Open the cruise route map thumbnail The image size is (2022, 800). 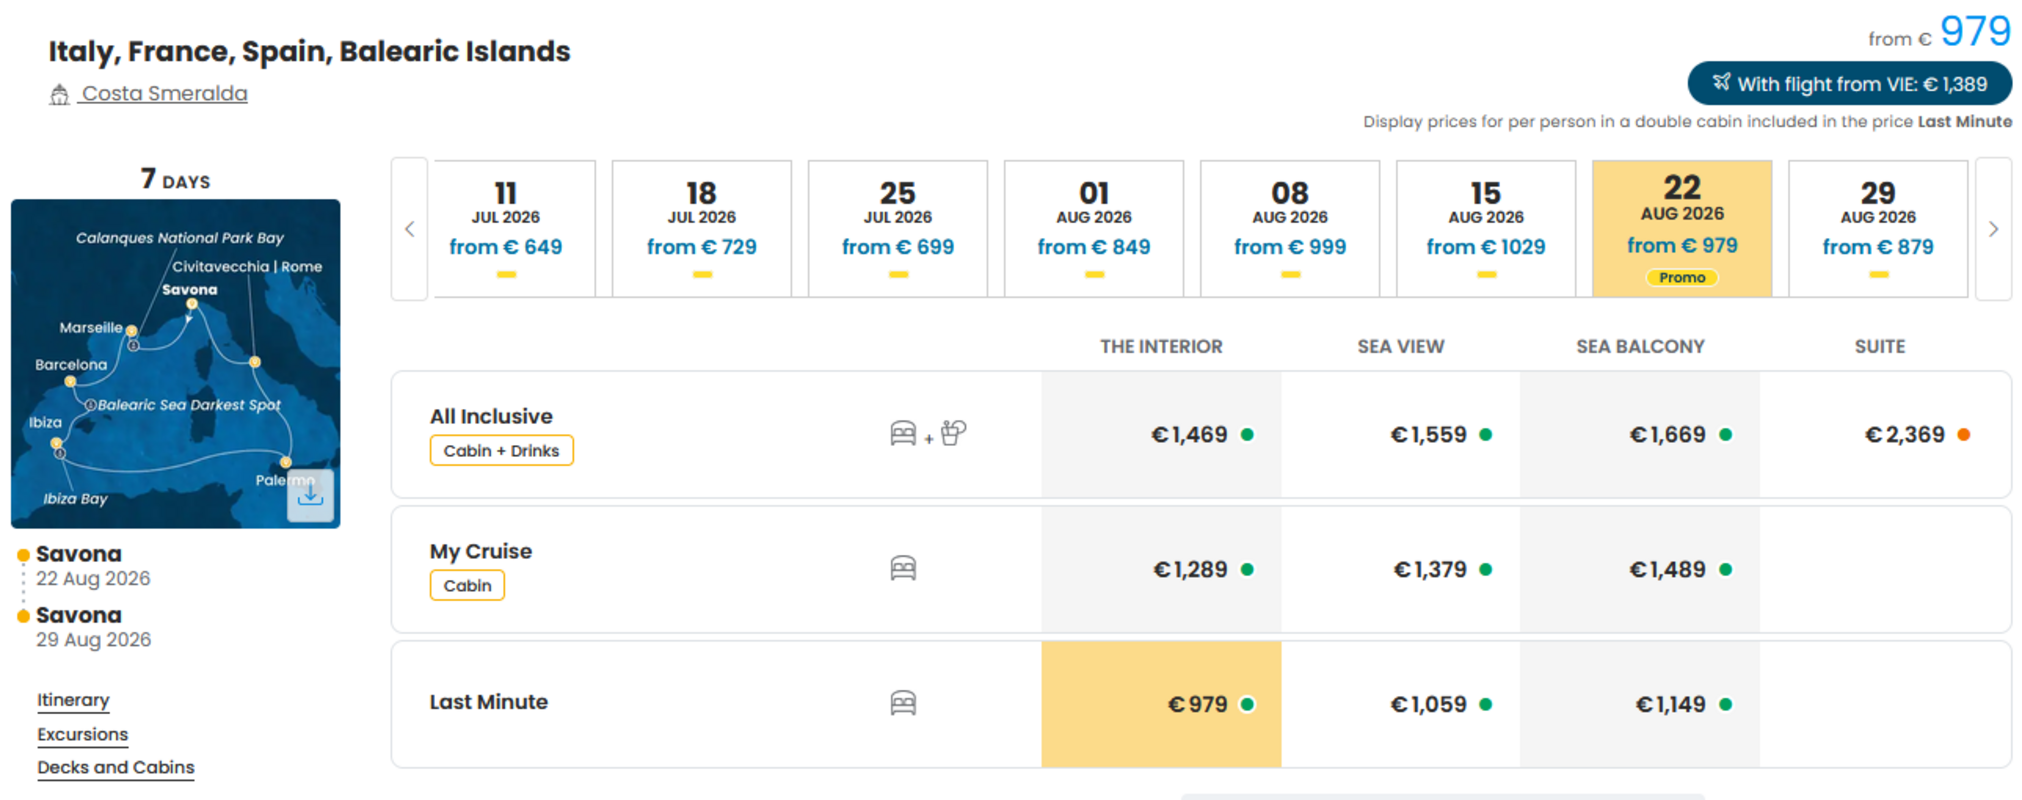[x=176, y=364]
